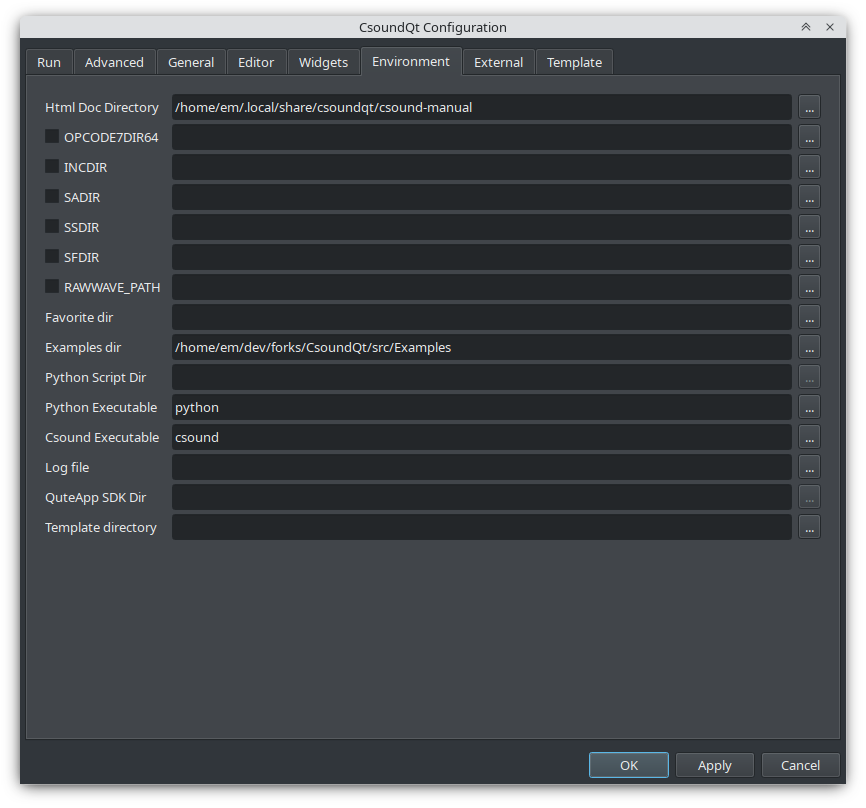This screenshot has width=866, height=808.
Task: Click the Python Executable field
Action: coord(482,407)
